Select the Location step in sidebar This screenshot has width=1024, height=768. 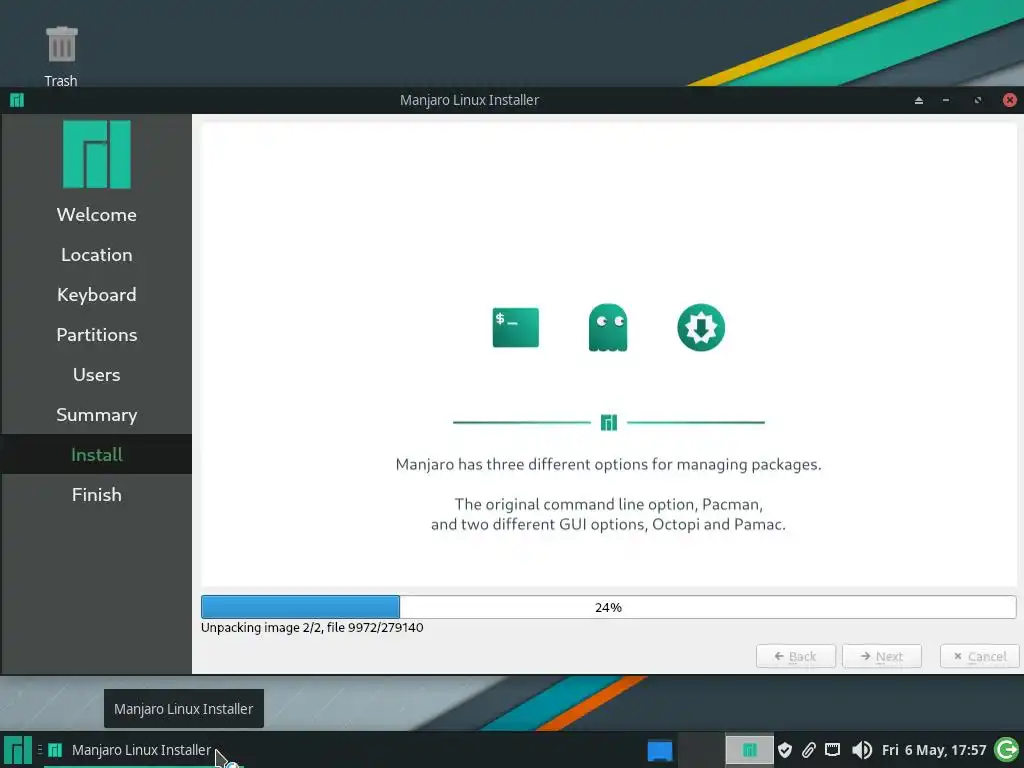[97, 255]
